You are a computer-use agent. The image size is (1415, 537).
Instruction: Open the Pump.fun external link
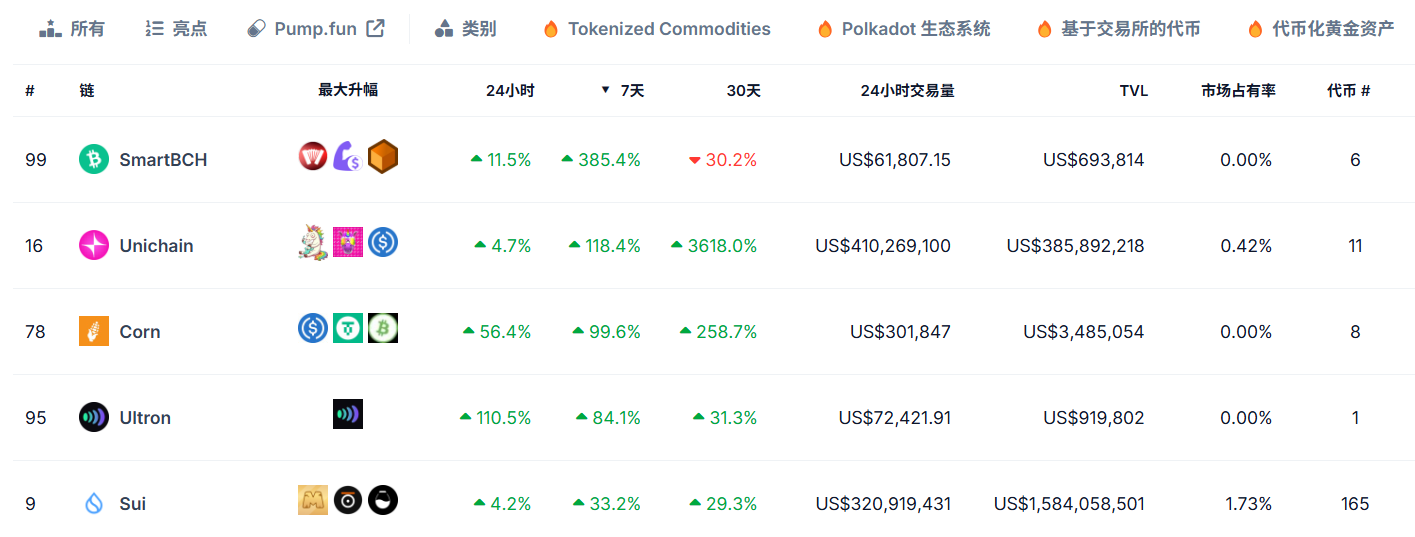point(315,29)
